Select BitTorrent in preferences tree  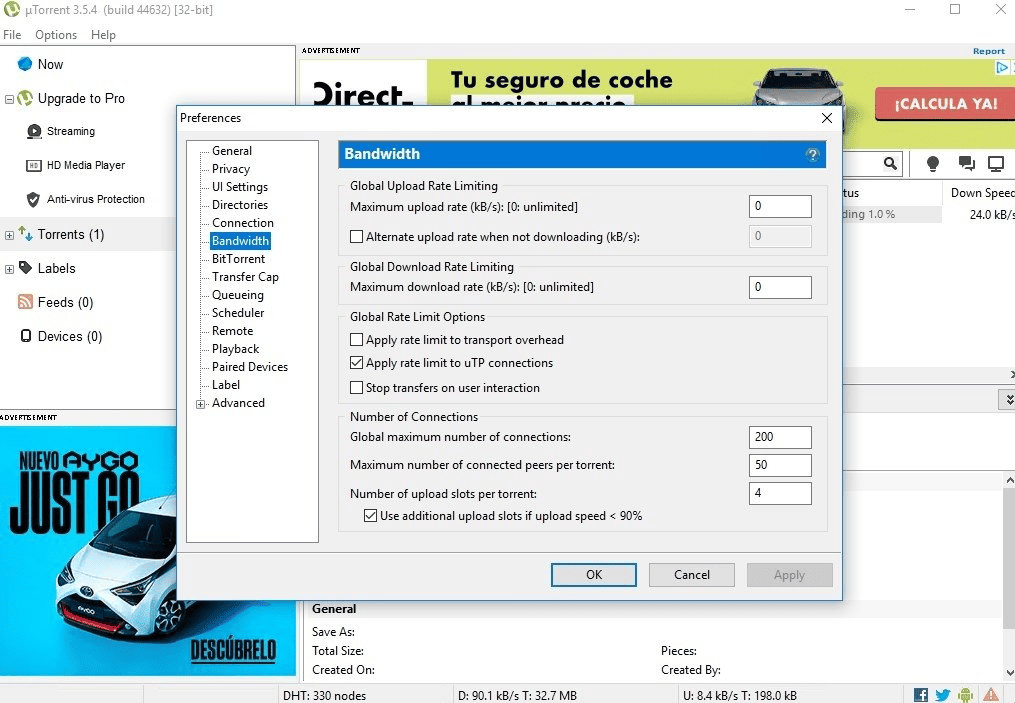(238, 259)
